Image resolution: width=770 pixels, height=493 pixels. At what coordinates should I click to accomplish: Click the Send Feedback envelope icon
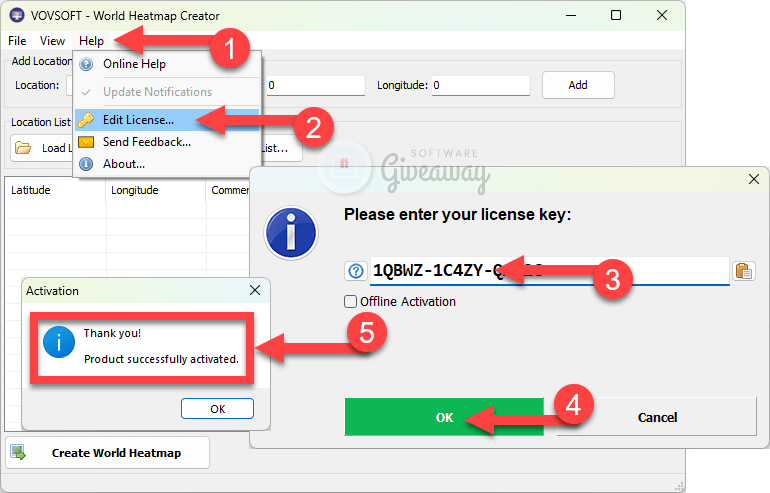click(x=86, y=142)
